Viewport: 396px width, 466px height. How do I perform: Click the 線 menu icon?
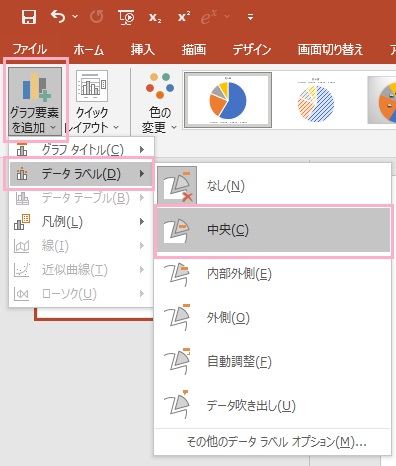pos(22,246)
